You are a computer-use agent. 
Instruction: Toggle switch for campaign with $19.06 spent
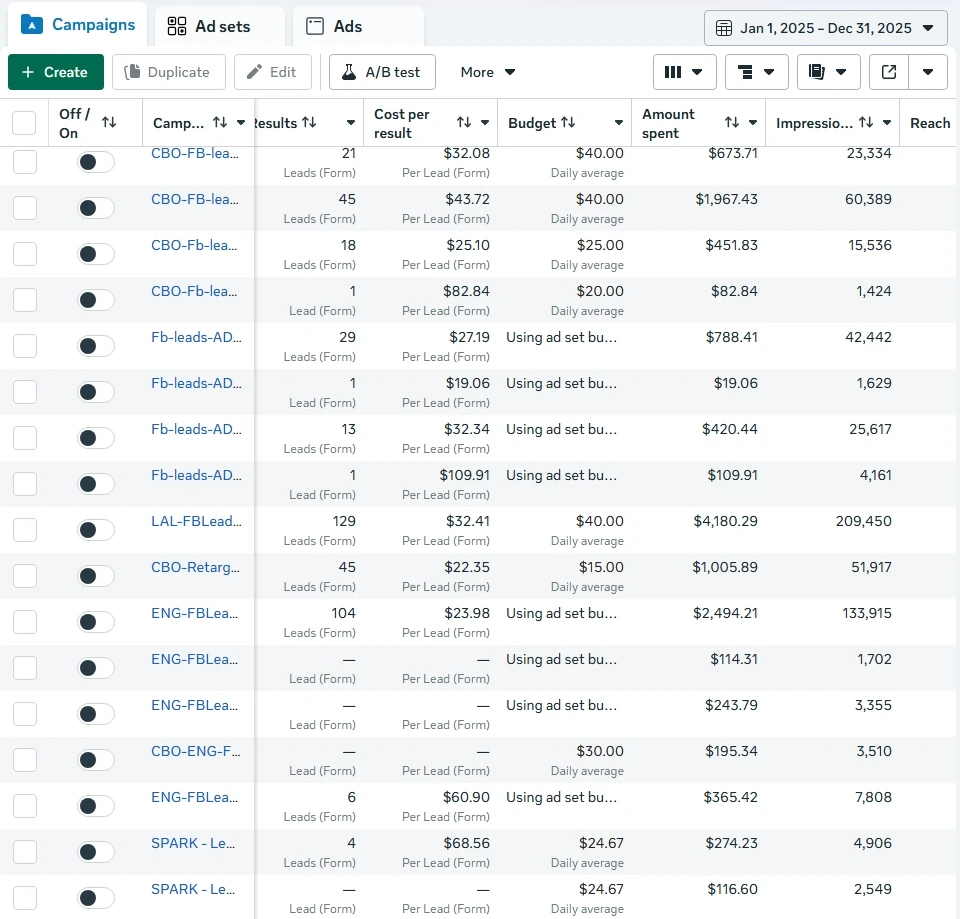click(x=96, y=392)
